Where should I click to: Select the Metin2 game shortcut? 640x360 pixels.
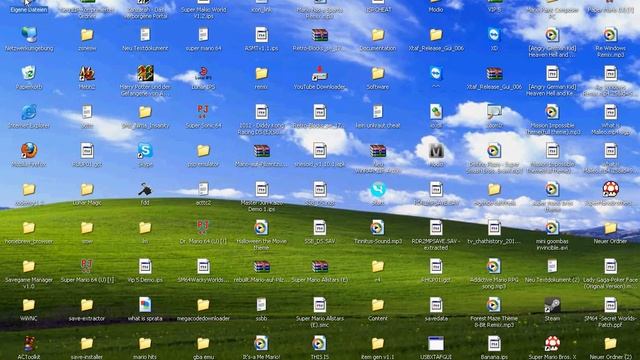click(87, 73)
